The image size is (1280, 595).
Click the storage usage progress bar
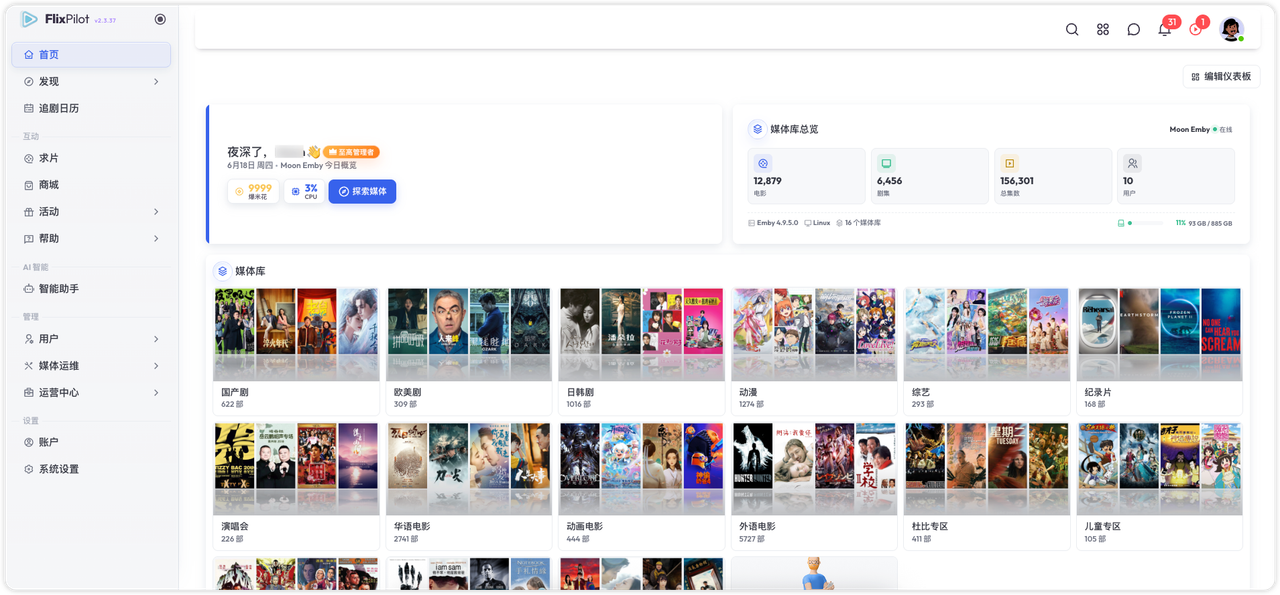pyautogui.click(x=1145, y=223)
